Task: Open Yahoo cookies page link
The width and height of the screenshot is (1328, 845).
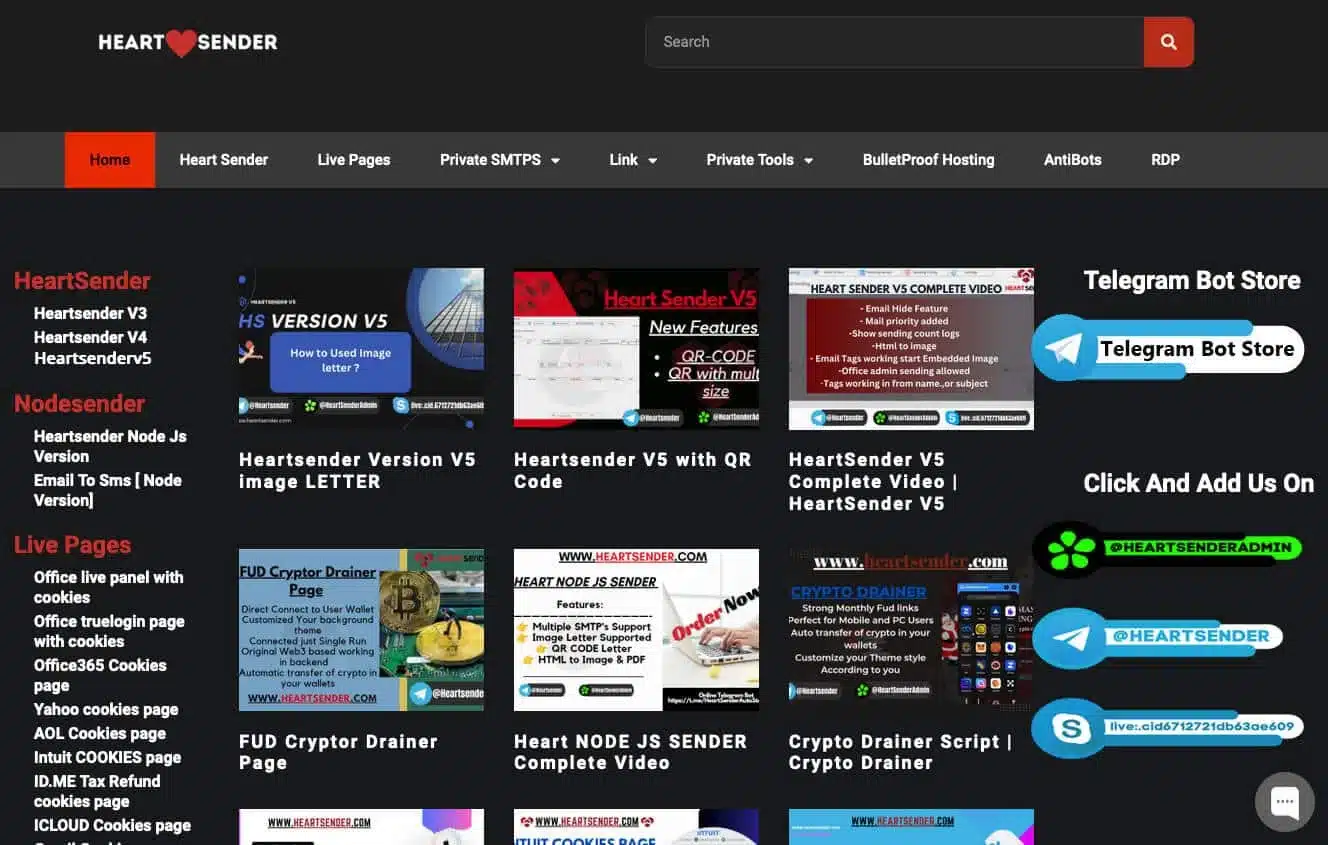Action: [106, 709]
